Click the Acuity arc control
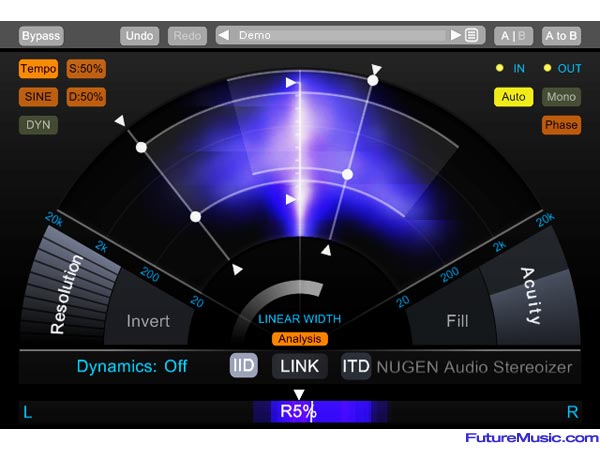600x450 pixels. [x=533, y=295]
